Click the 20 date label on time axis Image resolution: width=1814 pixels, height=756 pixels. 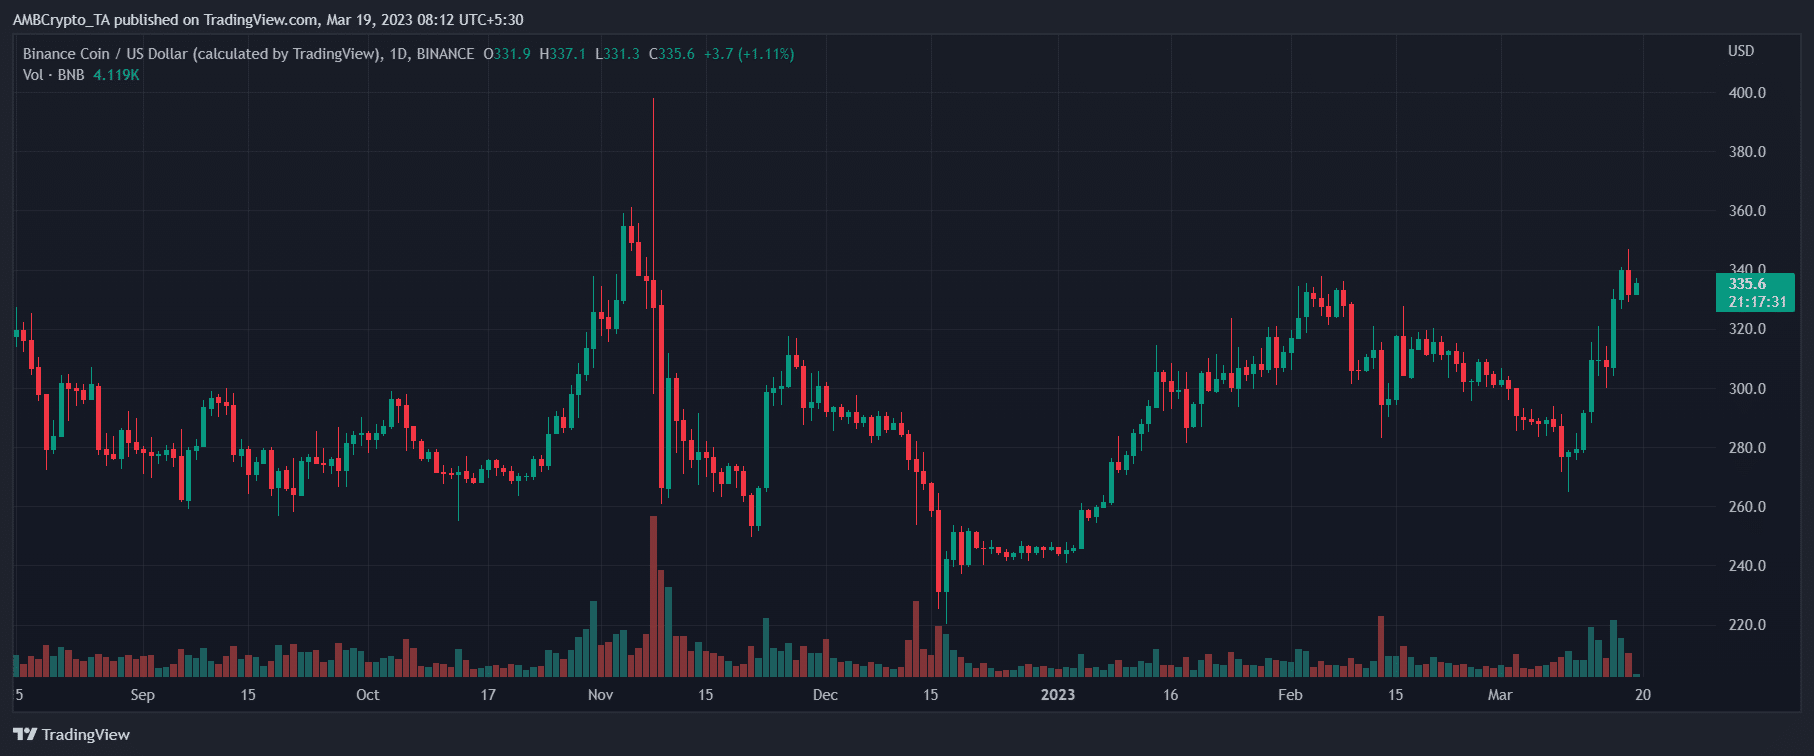pos(1642,695)
